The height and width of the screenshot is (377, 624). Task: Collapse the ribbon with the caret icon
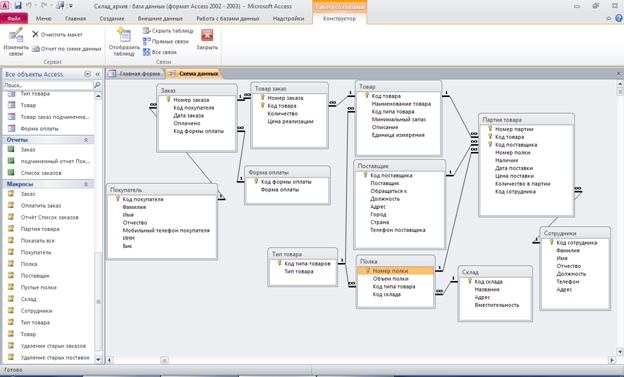[608, 18]
